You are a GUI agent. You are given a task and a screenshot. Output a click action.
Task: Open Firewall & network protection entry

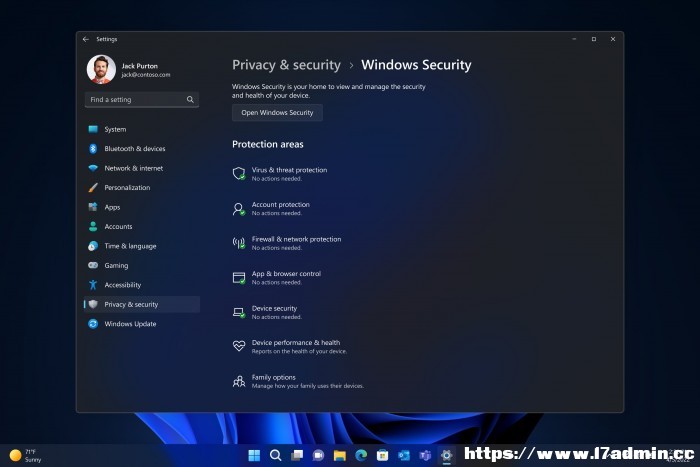[x=287, y=243]
